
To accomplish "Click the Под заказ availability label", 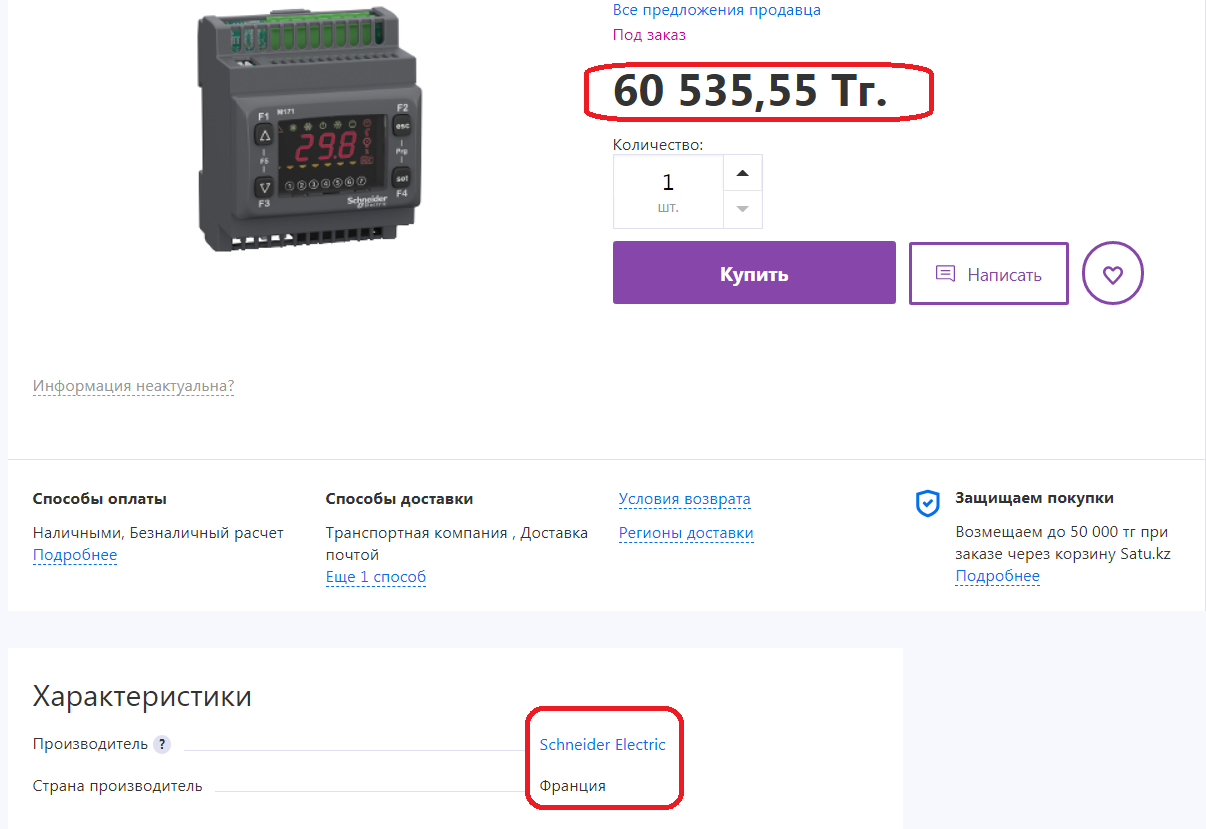I will (x=649, y=35).
